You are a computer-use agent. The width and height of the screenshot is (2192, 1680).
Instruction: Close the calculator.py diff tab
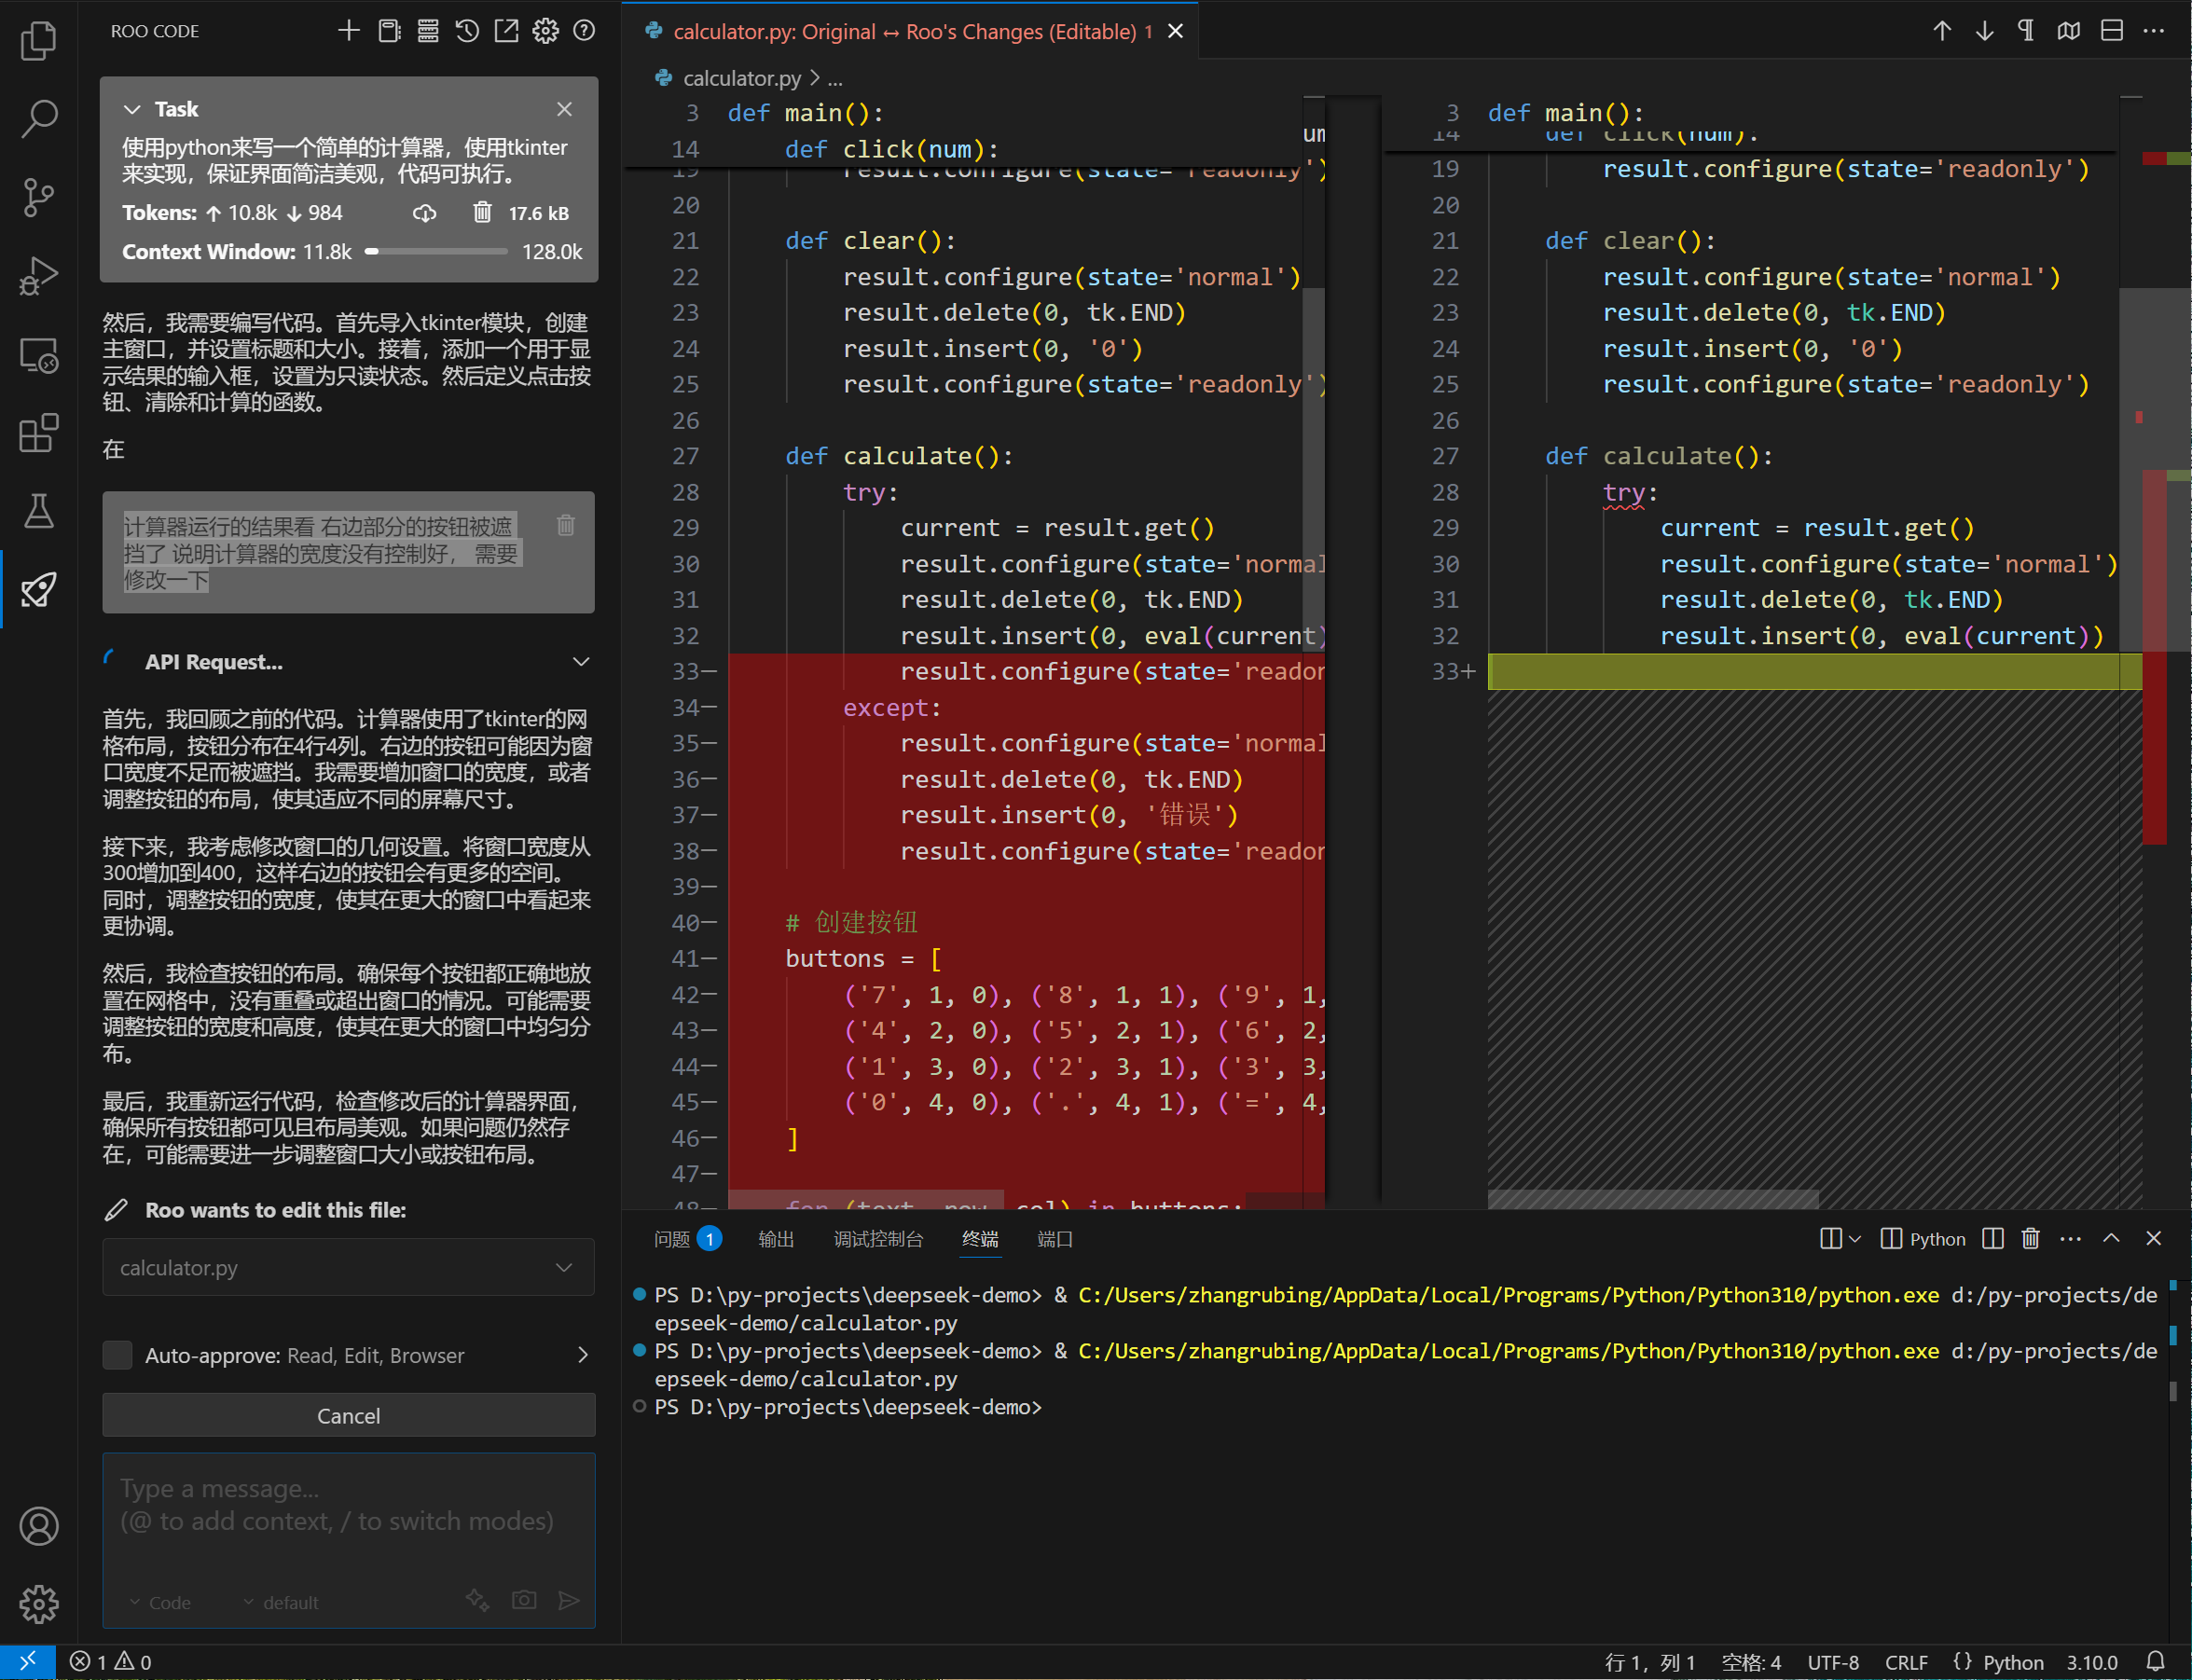pyautogui.click(x=1176, y=31)
